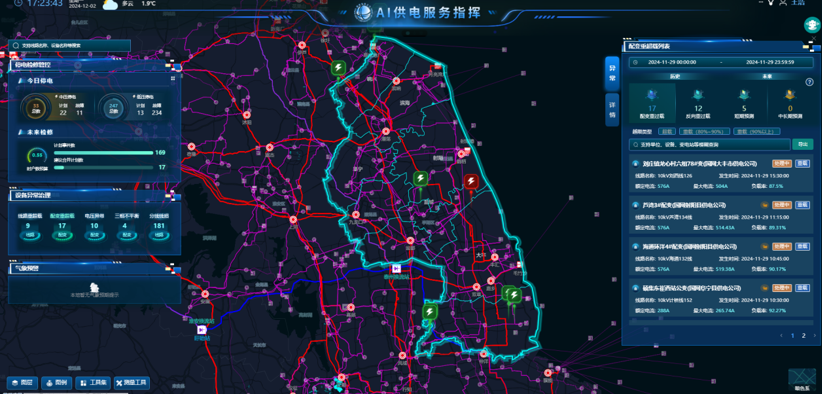This screenshot has height=394, width=822.
Task: Switch to the 异常 side tab
Action: [x=611, y=74]
